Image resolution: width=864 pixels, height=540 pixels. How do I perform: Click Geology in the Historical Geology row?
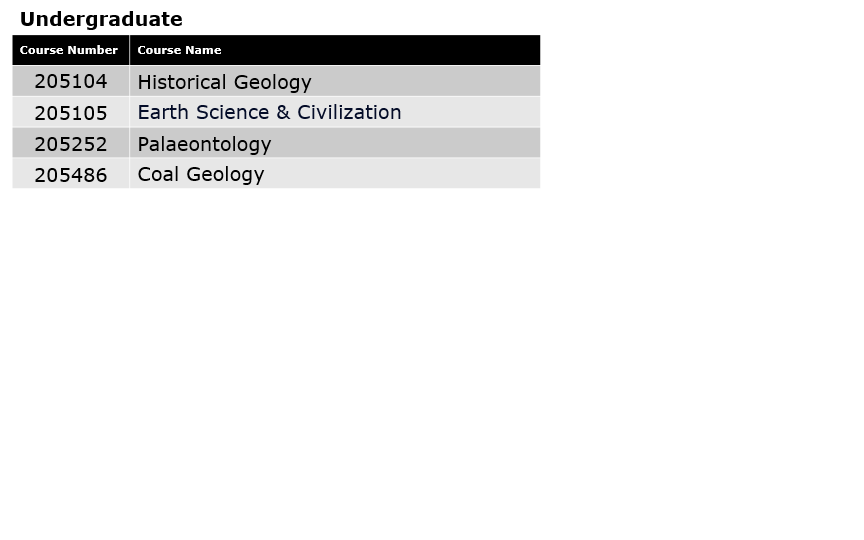coord(272,83)
